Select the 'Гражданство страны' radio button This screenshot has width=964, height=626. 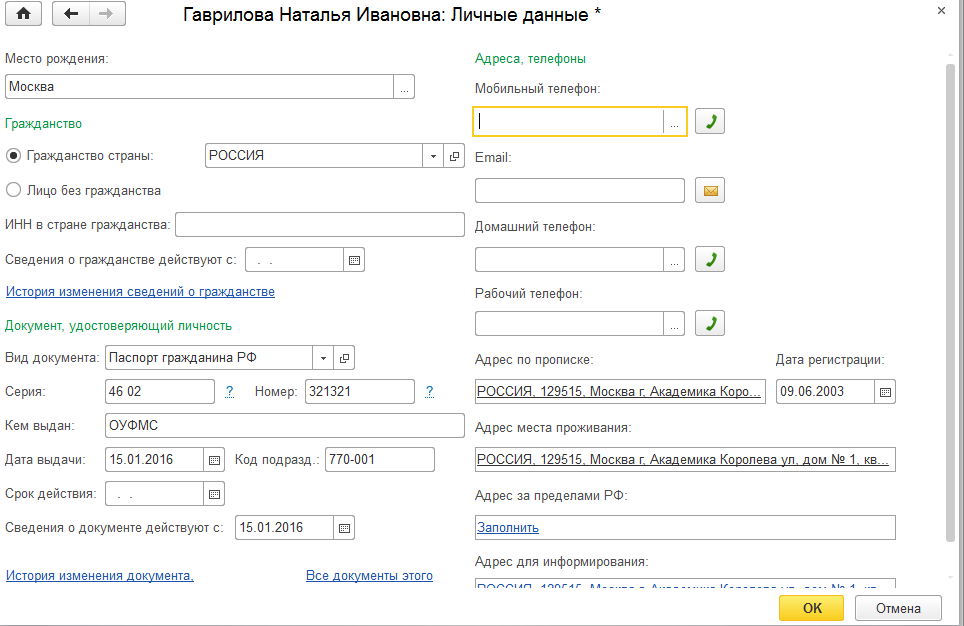coord(14,156)
